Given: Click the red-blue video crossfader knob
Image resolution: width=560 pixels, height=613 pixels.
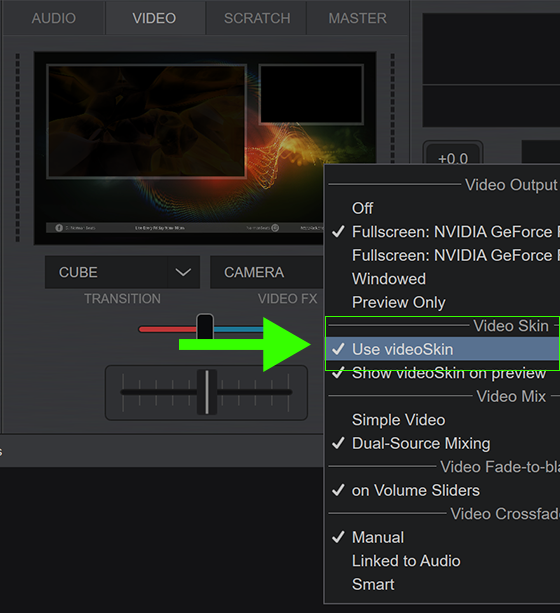Looking at the screenshot, I should click(205, 326).
